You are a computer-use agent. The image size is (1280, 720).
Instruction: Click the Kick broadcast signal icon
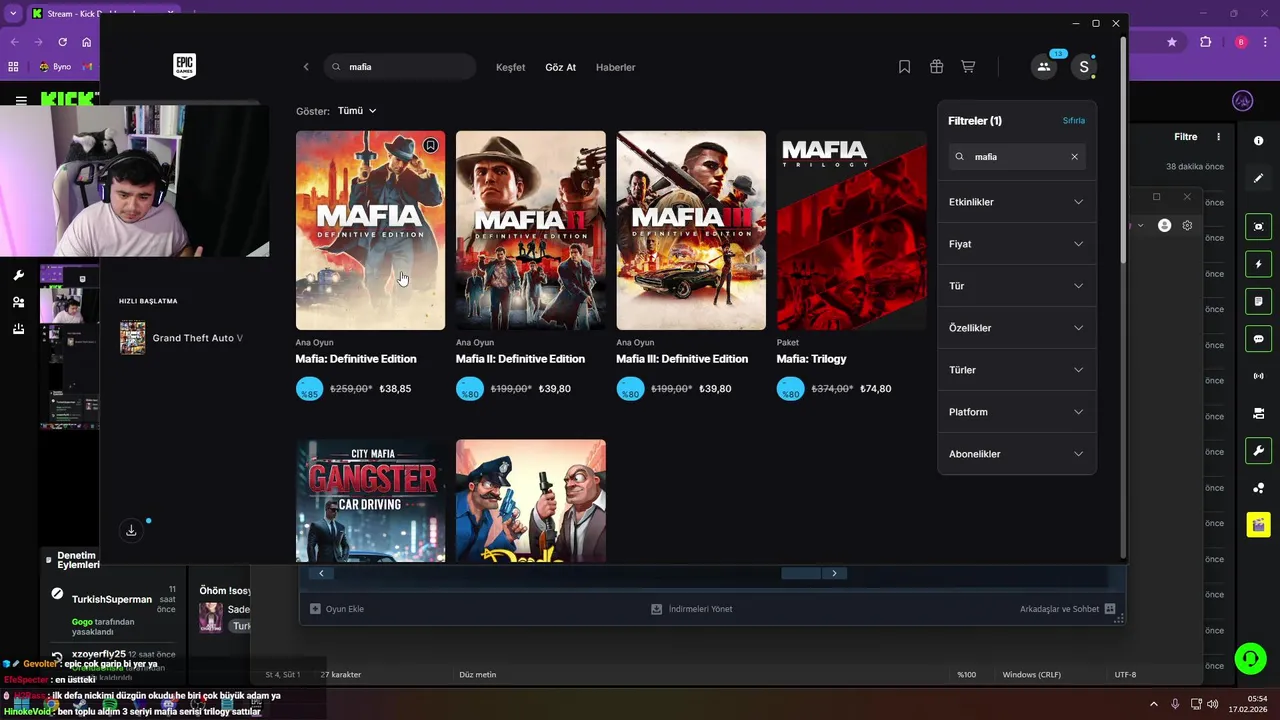[x=1258, y=376]
